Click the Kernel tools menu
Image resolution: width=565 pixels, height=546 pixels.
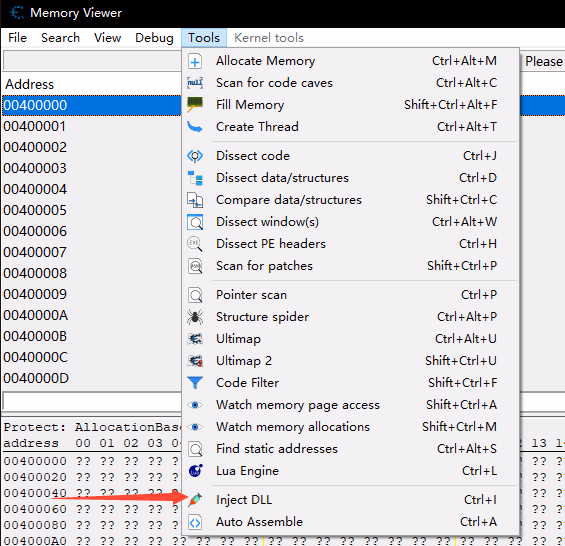pyautogui.click(x=269, y=38)
